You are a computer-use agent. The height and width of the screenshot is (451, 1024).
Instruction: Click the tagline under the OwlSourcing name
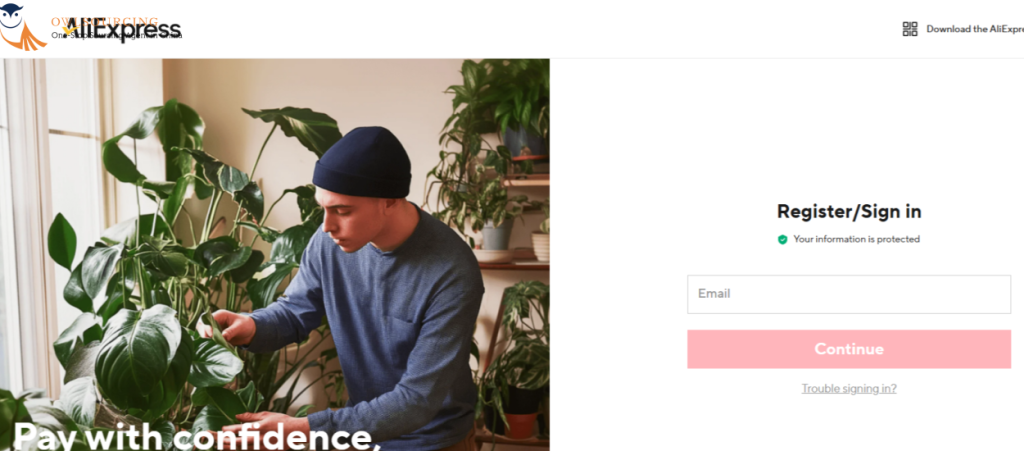[x=116, y=35]
